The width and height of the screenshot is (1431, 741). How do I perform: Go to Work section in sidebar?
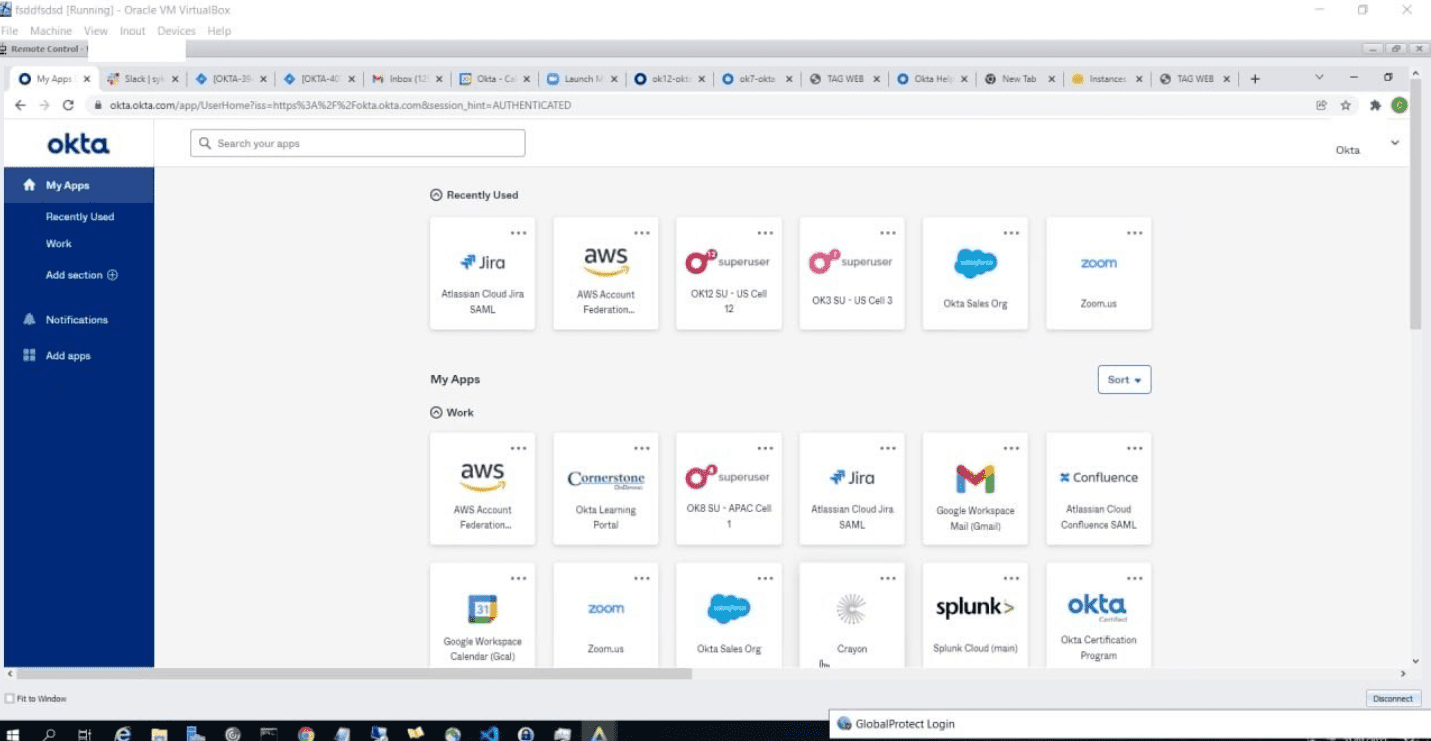click(x=59, y=244)
